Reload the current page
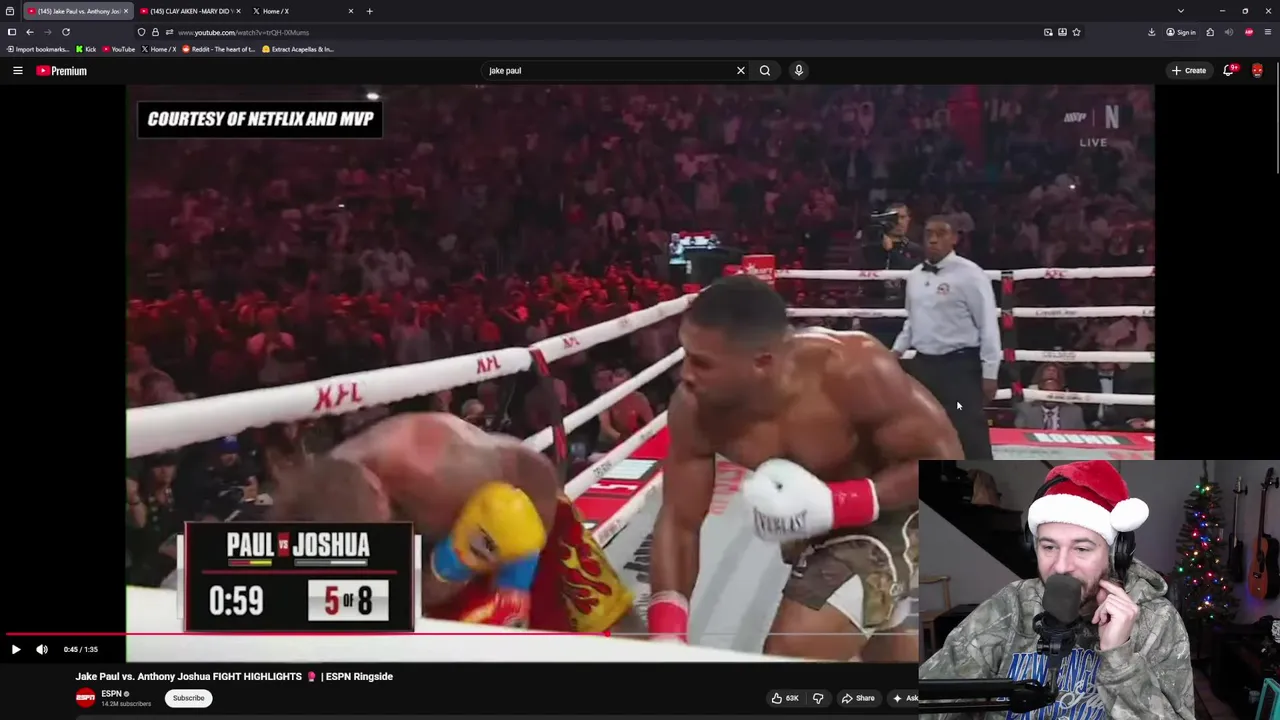1280x720 pixels. (x=66, y=32)
